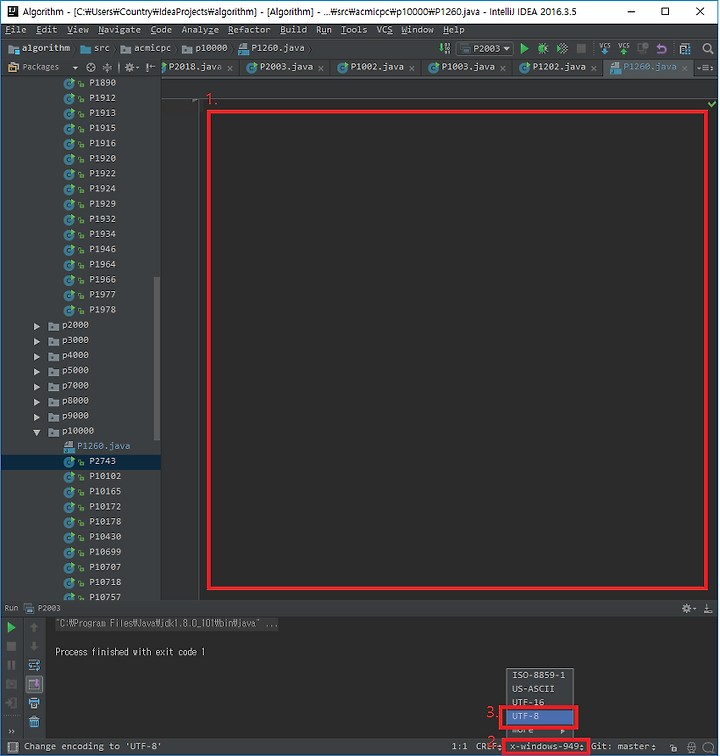Click the Collapse All icon in Packages panel
Viewport: 720px width, 756px height.
pos(107,68)
